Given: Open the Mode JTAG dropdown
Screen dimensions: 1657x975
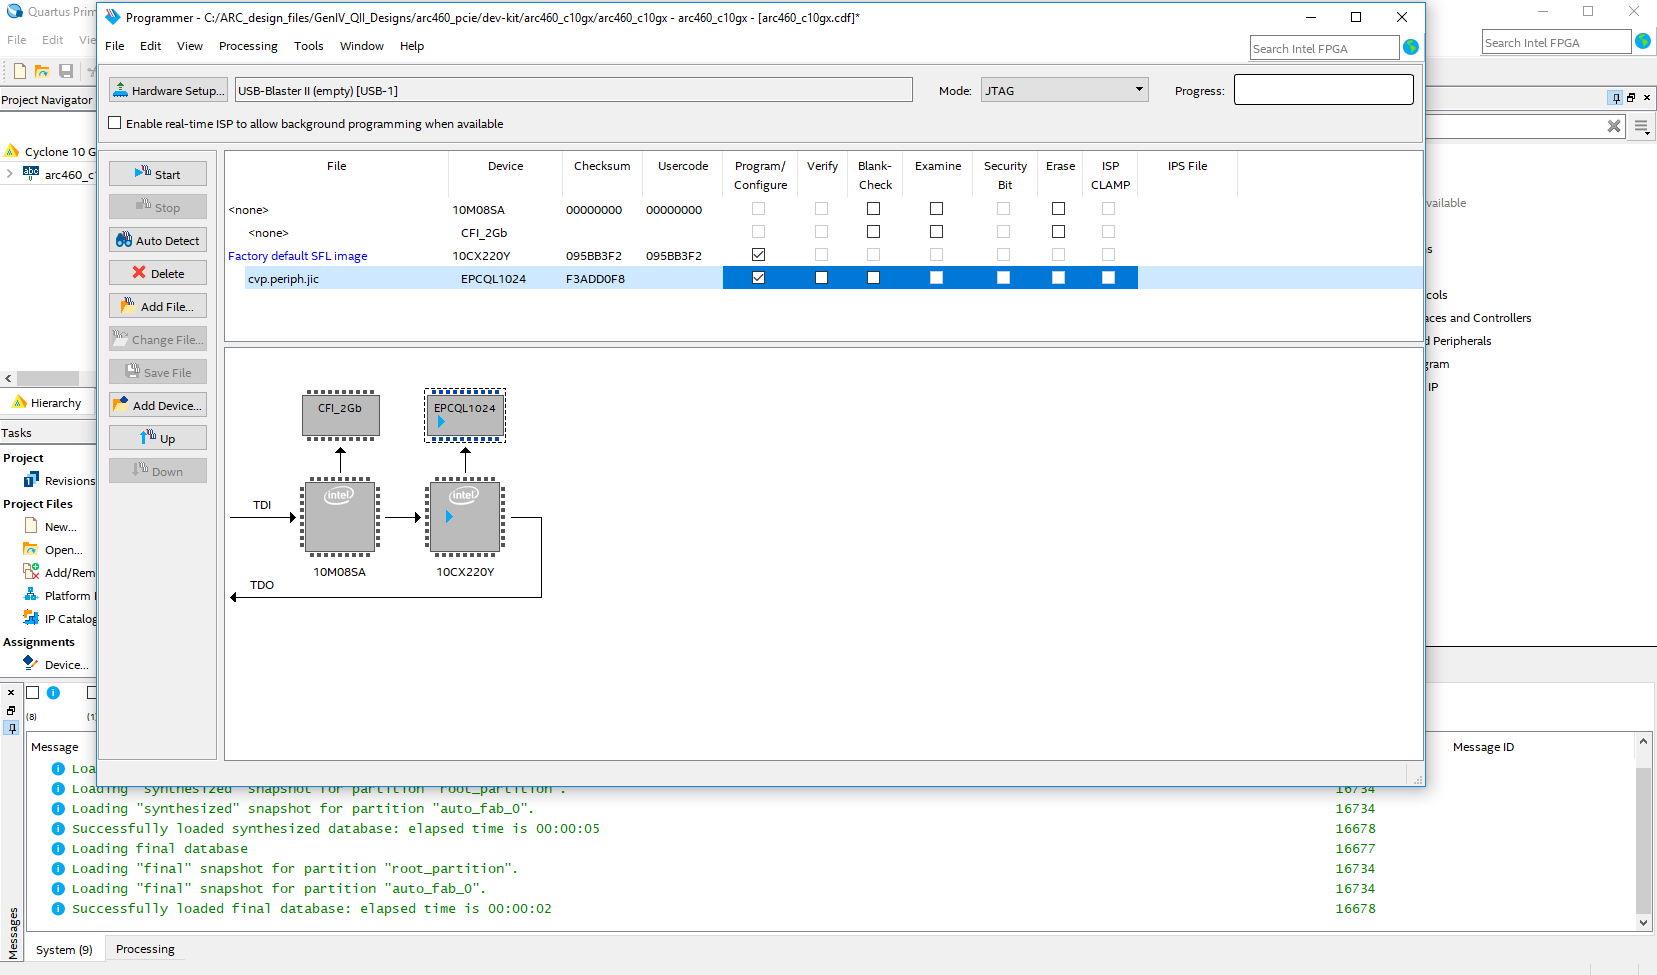Looking at the screenshot, I should [x=1064, y=90].
